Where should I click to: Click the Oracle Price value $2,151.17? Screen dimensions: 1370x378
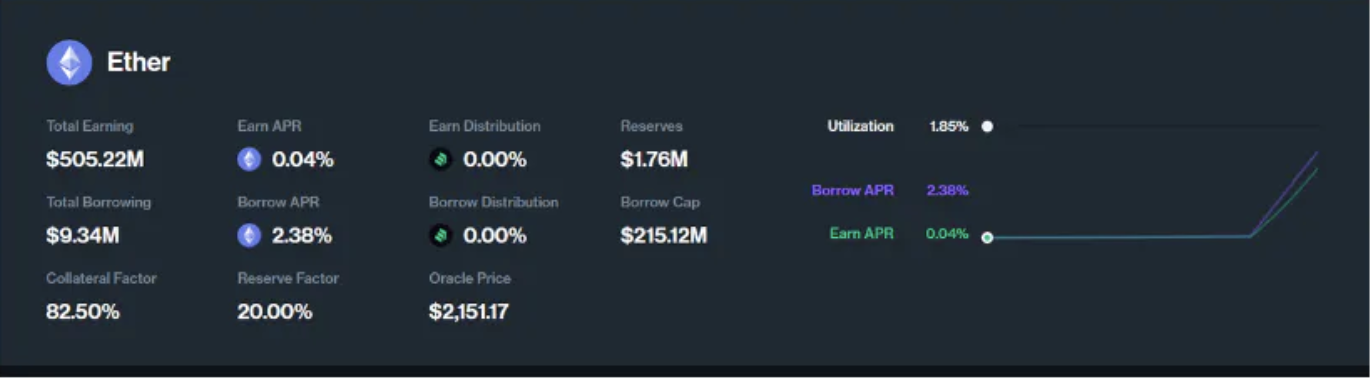click(469, 311)
